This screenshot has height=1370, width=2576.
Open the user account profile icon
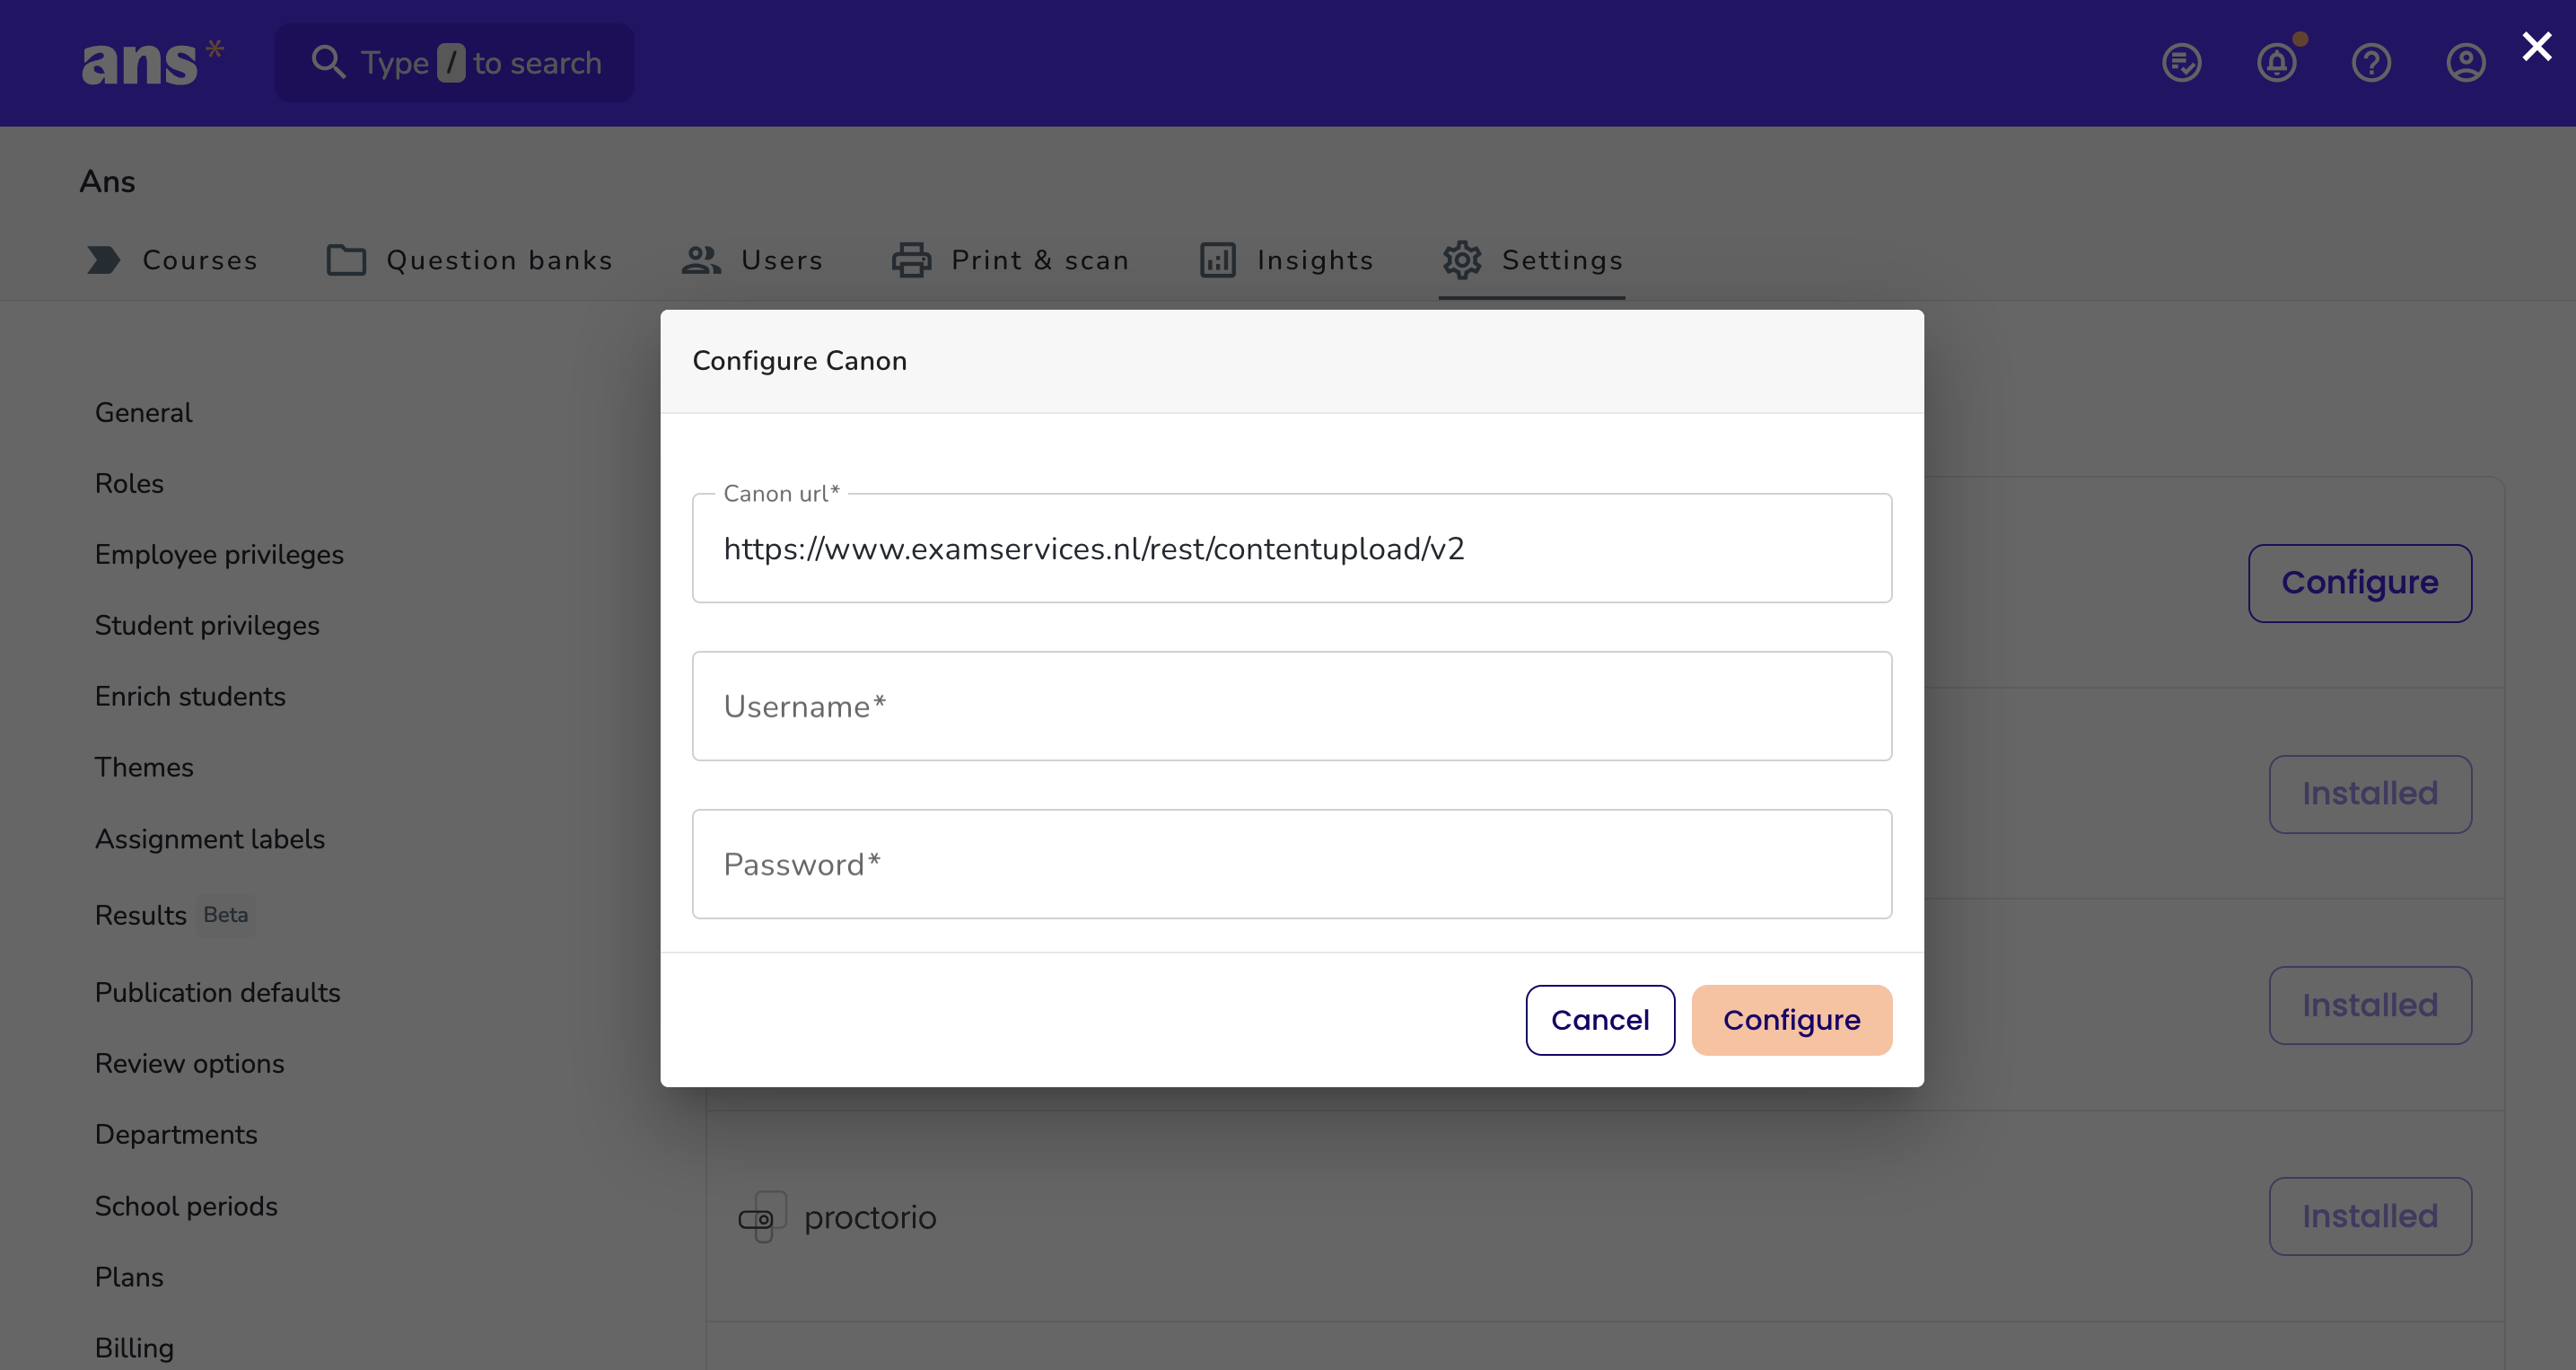coord(2466,63)
